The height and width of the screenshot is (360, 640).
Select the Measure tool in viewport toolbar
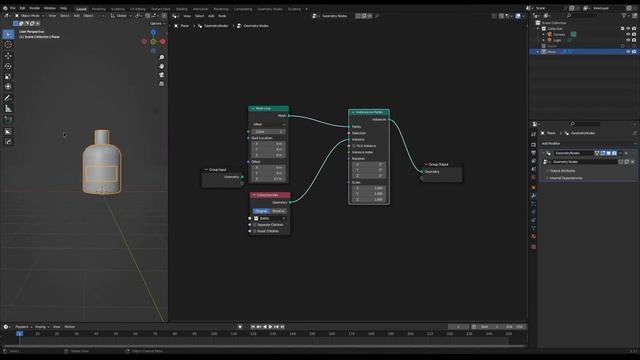[x=8, y=109]
